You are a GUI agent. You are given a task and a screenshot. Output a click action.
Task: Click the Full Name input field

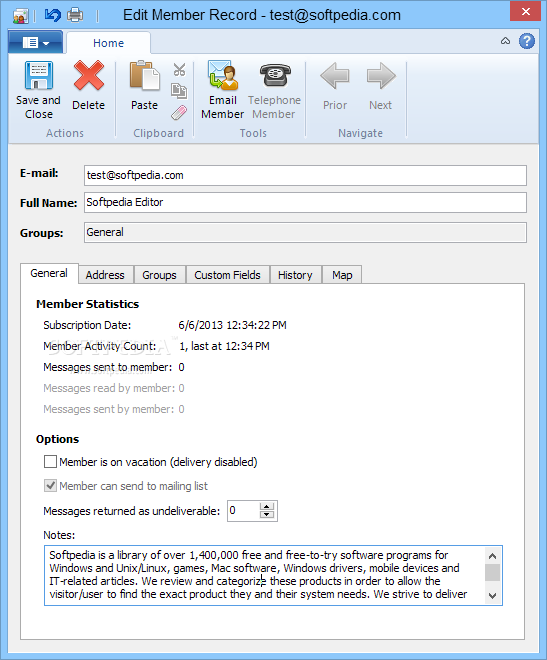(x=305, y=202)
